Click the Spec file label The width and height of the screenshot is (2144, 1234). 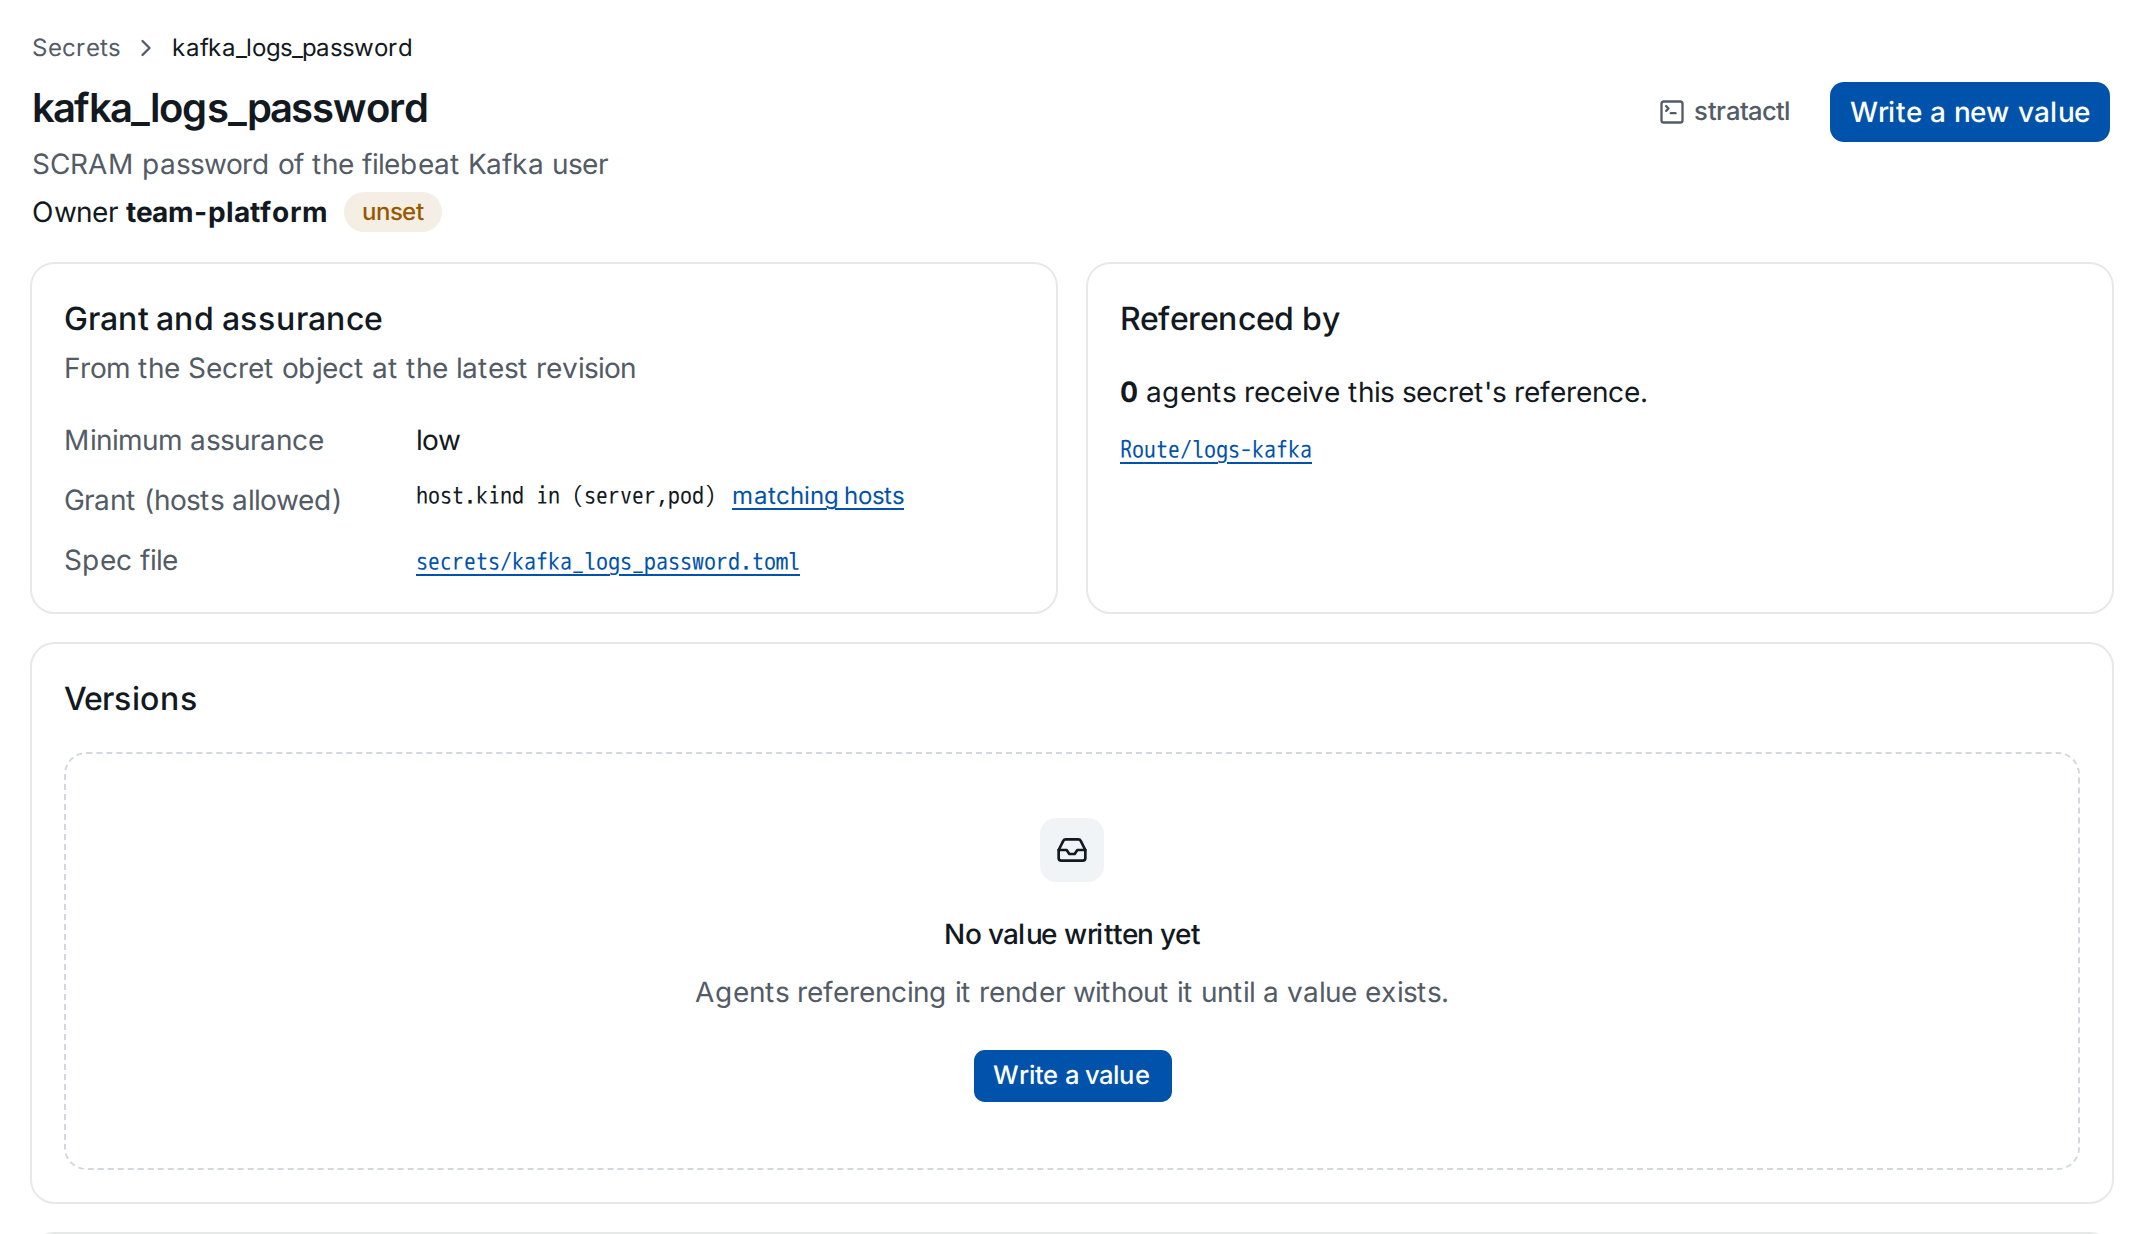(x=121, y=560)
